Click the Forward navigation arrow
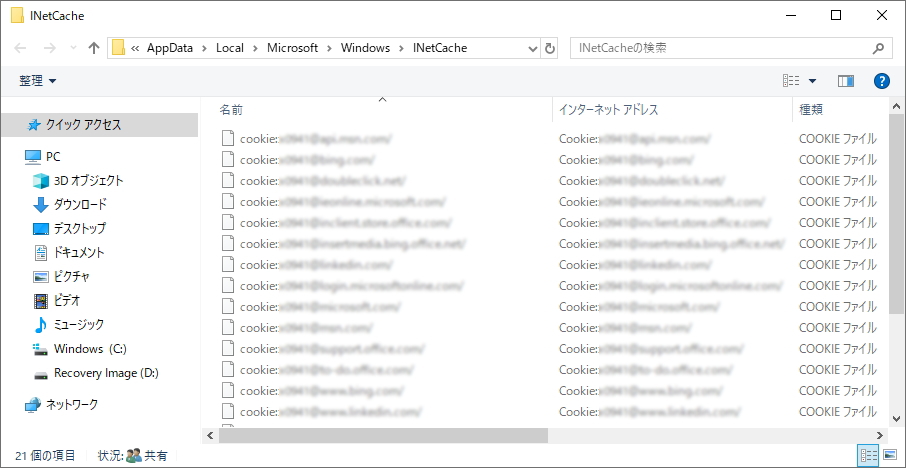 pyautogui.click(x=50, y=49)
